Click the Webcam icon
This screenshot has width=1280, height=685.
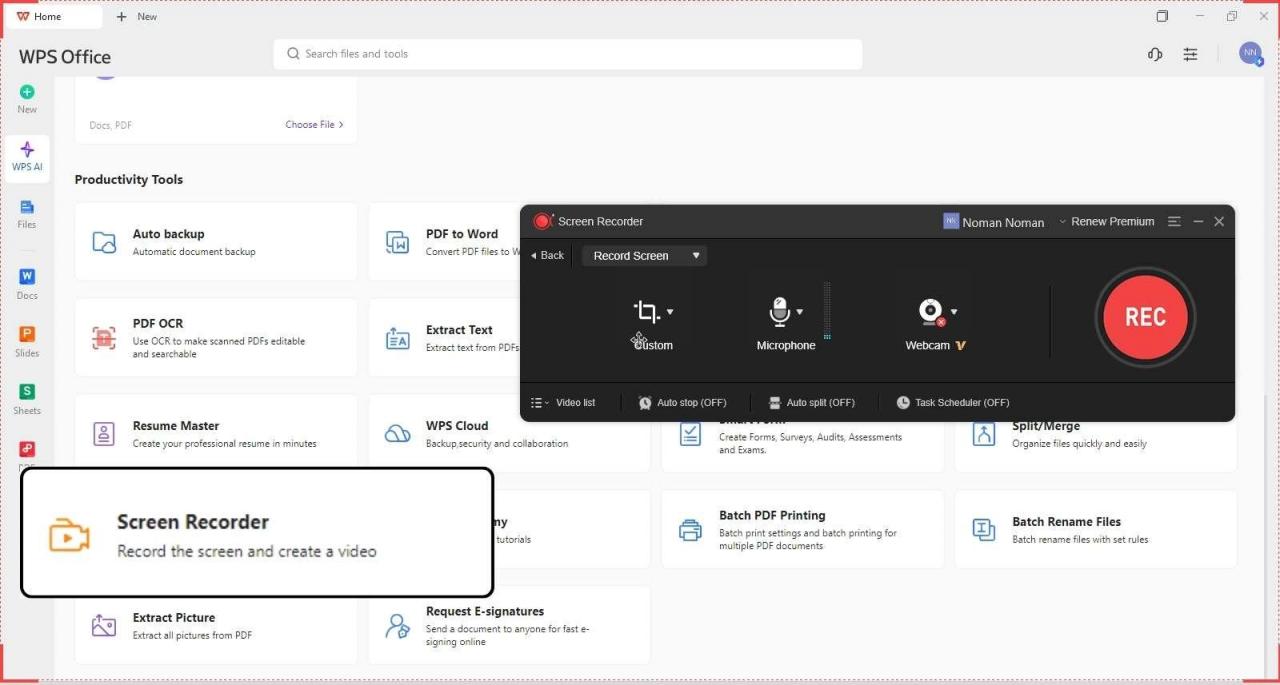[930, 311]
